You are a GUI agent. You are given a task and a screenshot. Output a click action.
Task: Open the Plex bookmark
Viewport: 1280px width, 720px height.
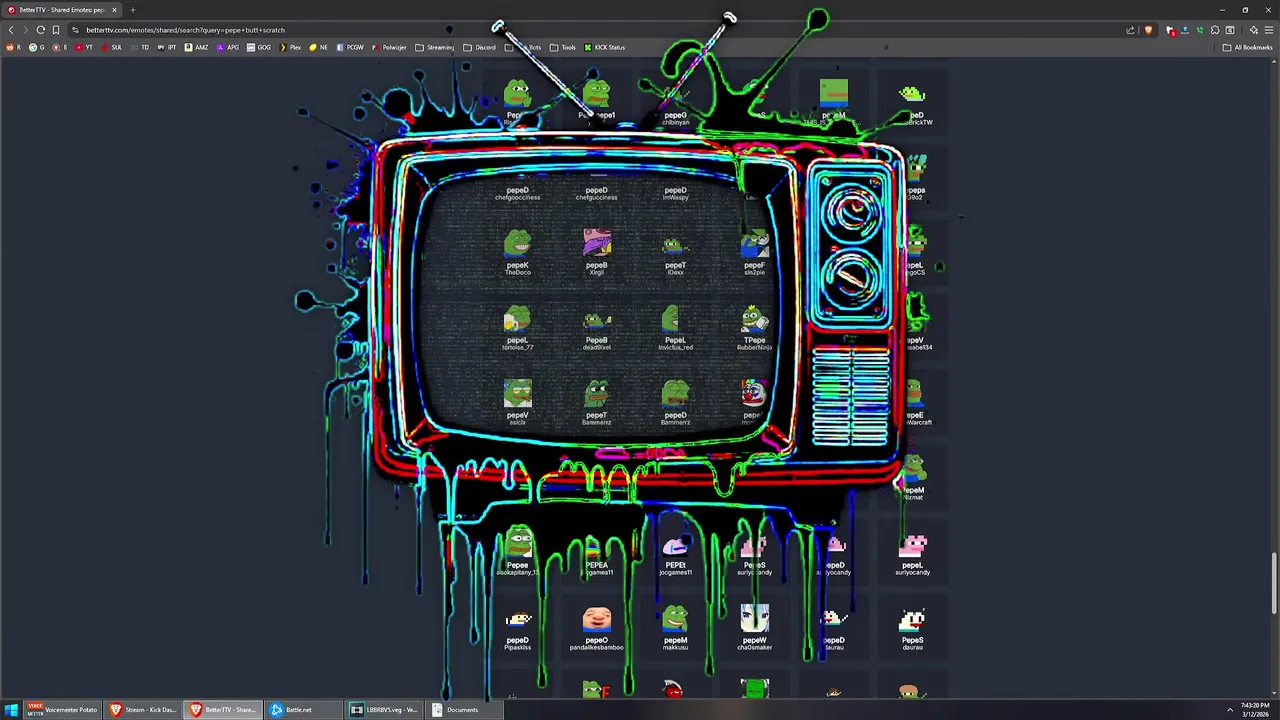(x=290, y=47)
